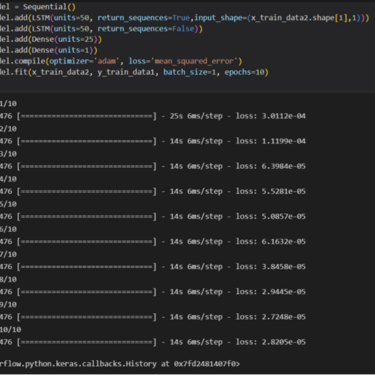The image size is (375, 375).
Task: Click the Sequential() model definition line
Action: click(x=38, y=7)
